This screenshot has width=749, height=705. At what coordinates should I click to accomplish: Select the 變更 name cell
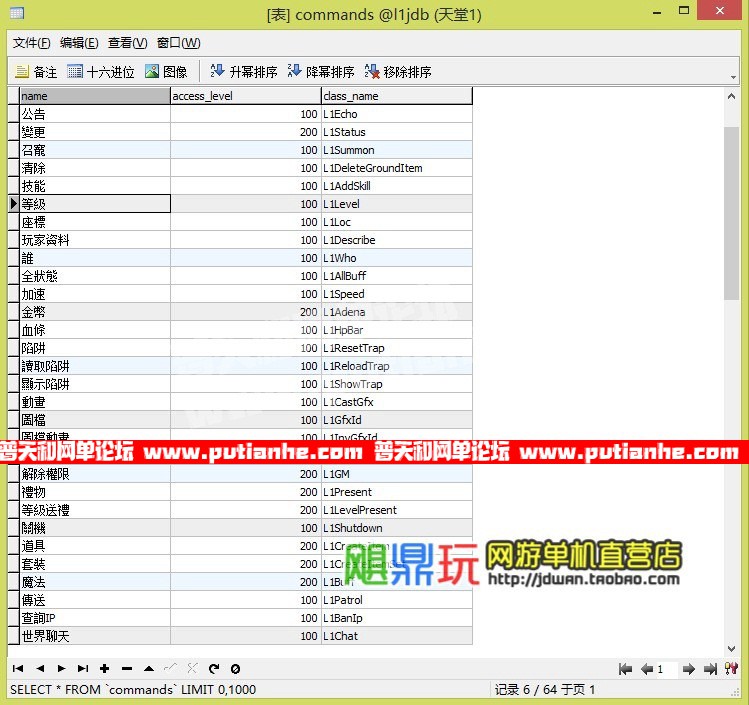point(95,132)
